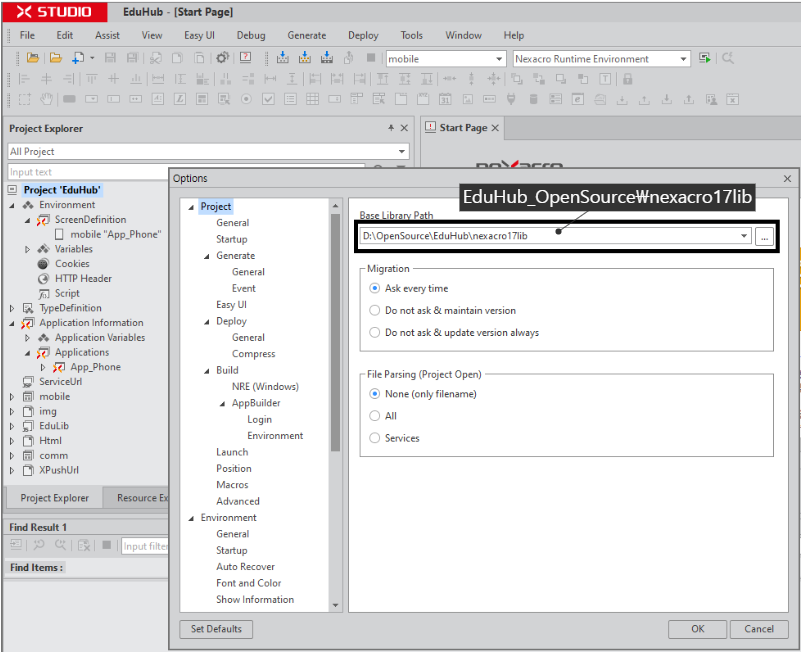Click the third Generate Application icon
Image resolution: width=802 pixels, height=653 pixels.
[x=327, y=58]
